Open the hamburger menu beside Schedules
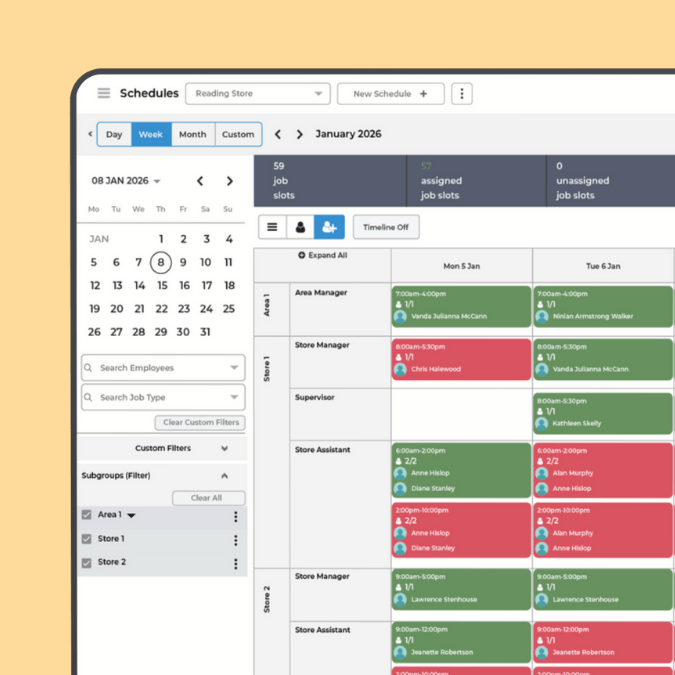 pos(103,94)
